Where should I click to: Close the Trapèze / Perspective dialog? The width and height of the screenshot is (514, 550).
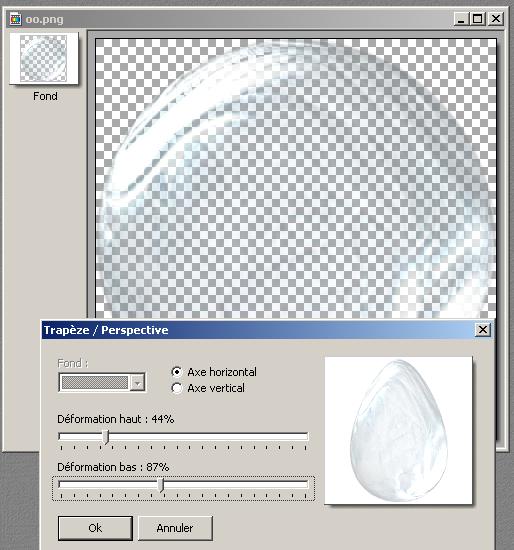tap(483, 329)
